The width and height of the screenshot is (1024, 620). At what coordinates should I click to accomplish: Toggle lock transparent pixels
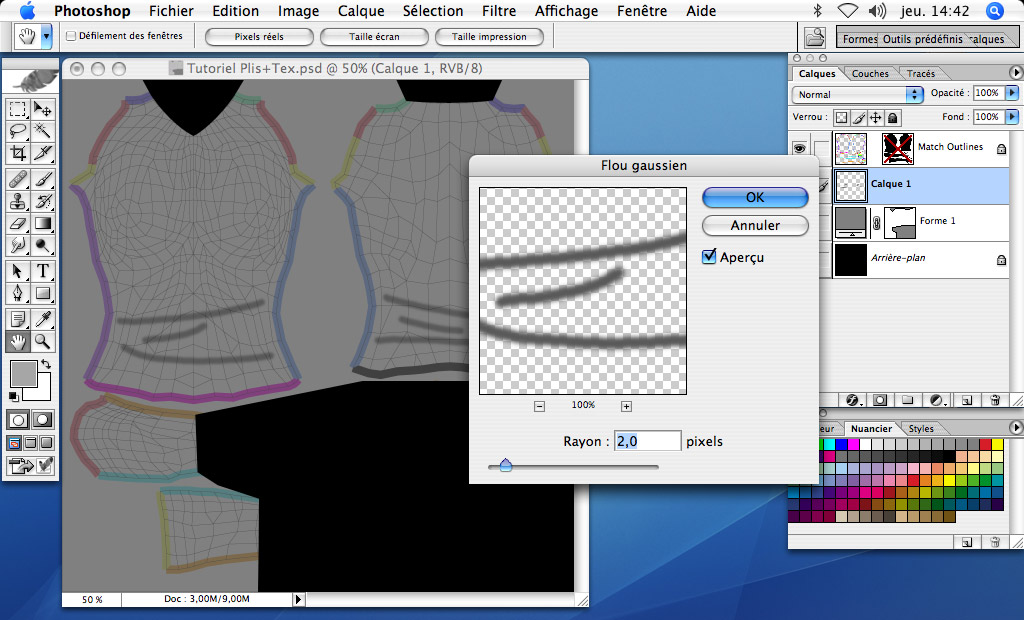coord(842,118)
